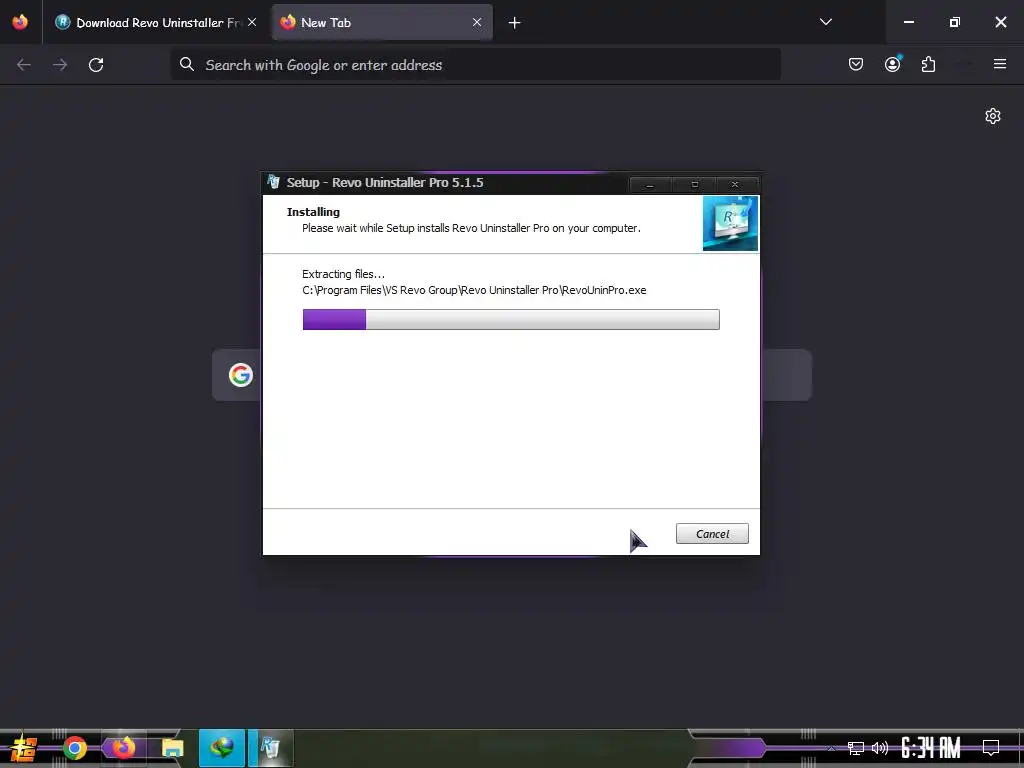Open the Firefox account icon
Viewport: 1024px width, 768px height.
click(892, 64)
